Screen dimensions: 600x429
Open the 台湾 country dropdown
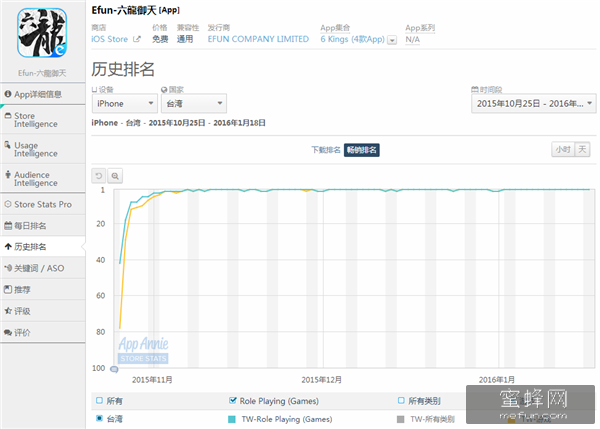[194, 103]
